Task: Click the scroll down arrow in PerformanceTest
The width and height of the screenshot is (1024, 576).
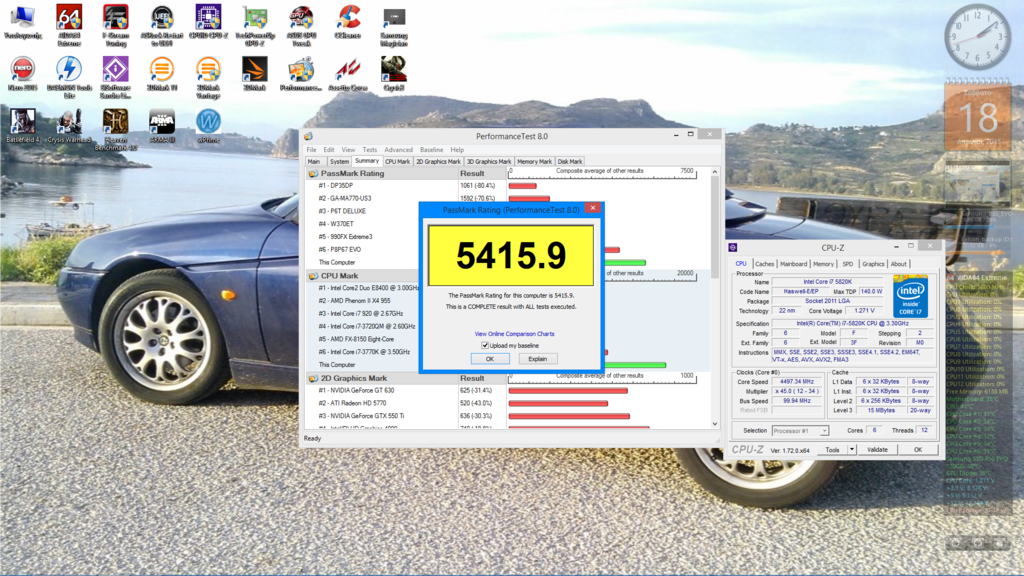Action: pyautogui.click(x=715, y=424)
